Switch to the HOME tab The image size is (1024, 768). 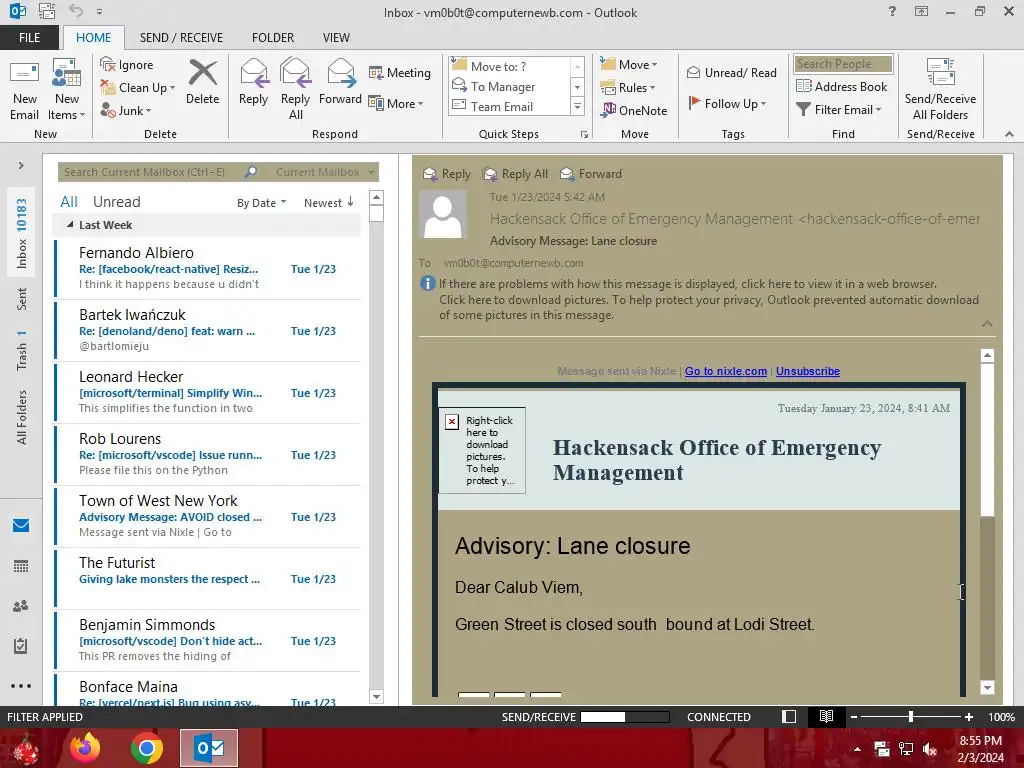tap(93, 37)
